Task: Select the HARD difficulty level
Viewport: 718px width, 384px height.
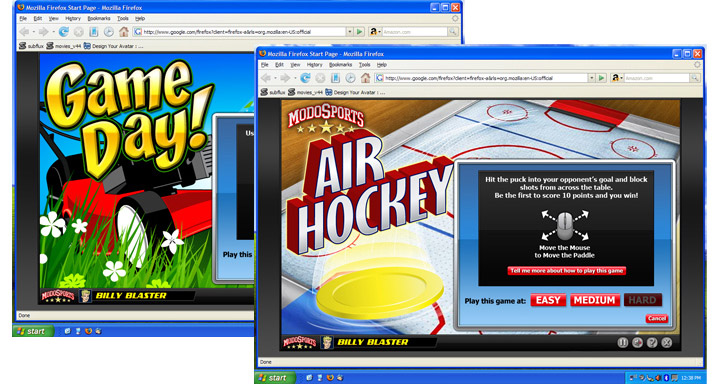Action: pos(642,300)
